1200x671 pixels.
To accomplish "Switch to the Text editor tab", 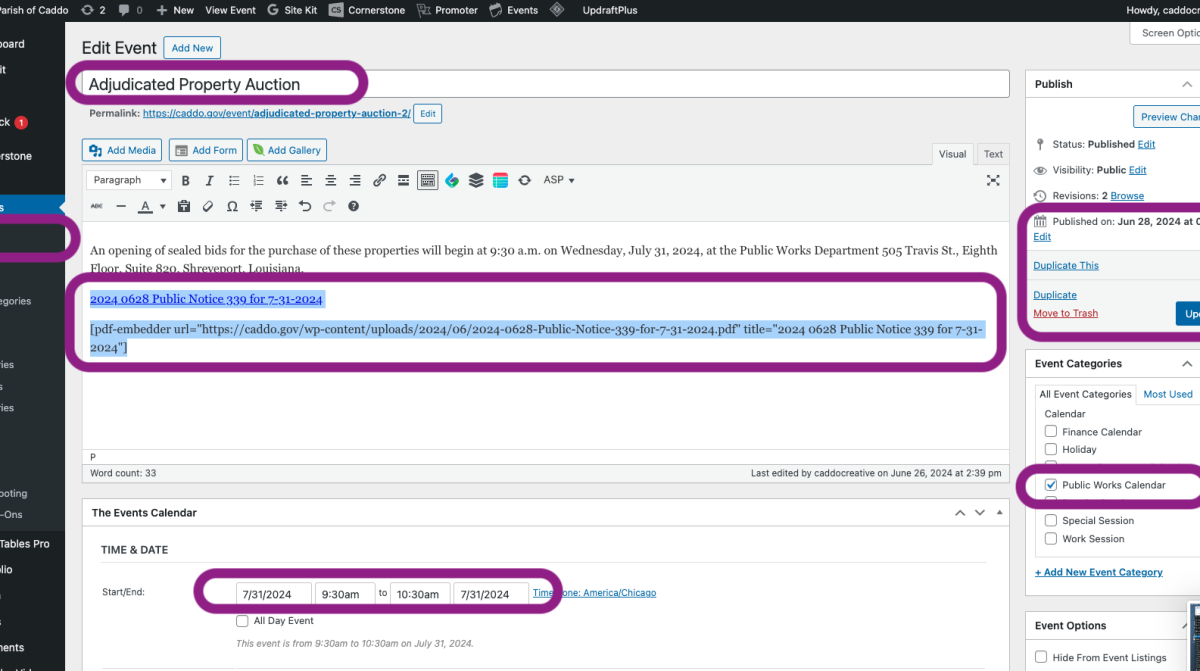I will point(993,154).
